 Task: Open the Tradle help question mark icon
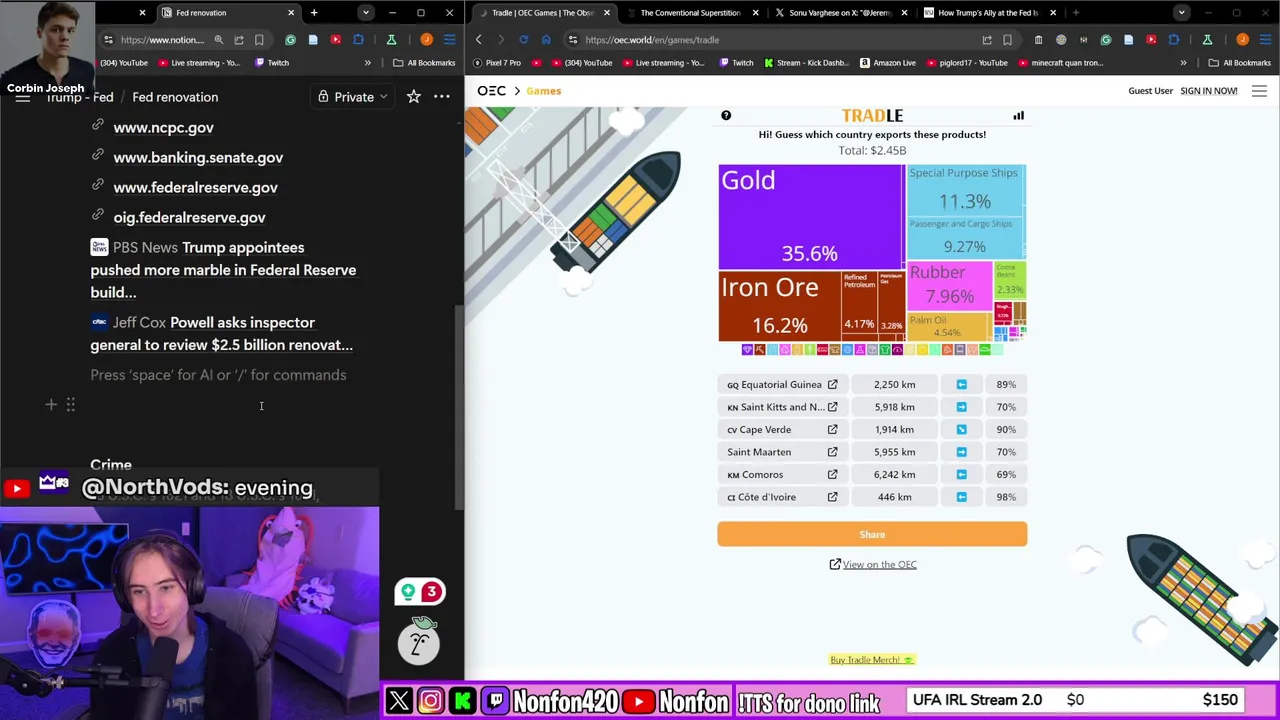pyautogui.click(x=726, y=116)
